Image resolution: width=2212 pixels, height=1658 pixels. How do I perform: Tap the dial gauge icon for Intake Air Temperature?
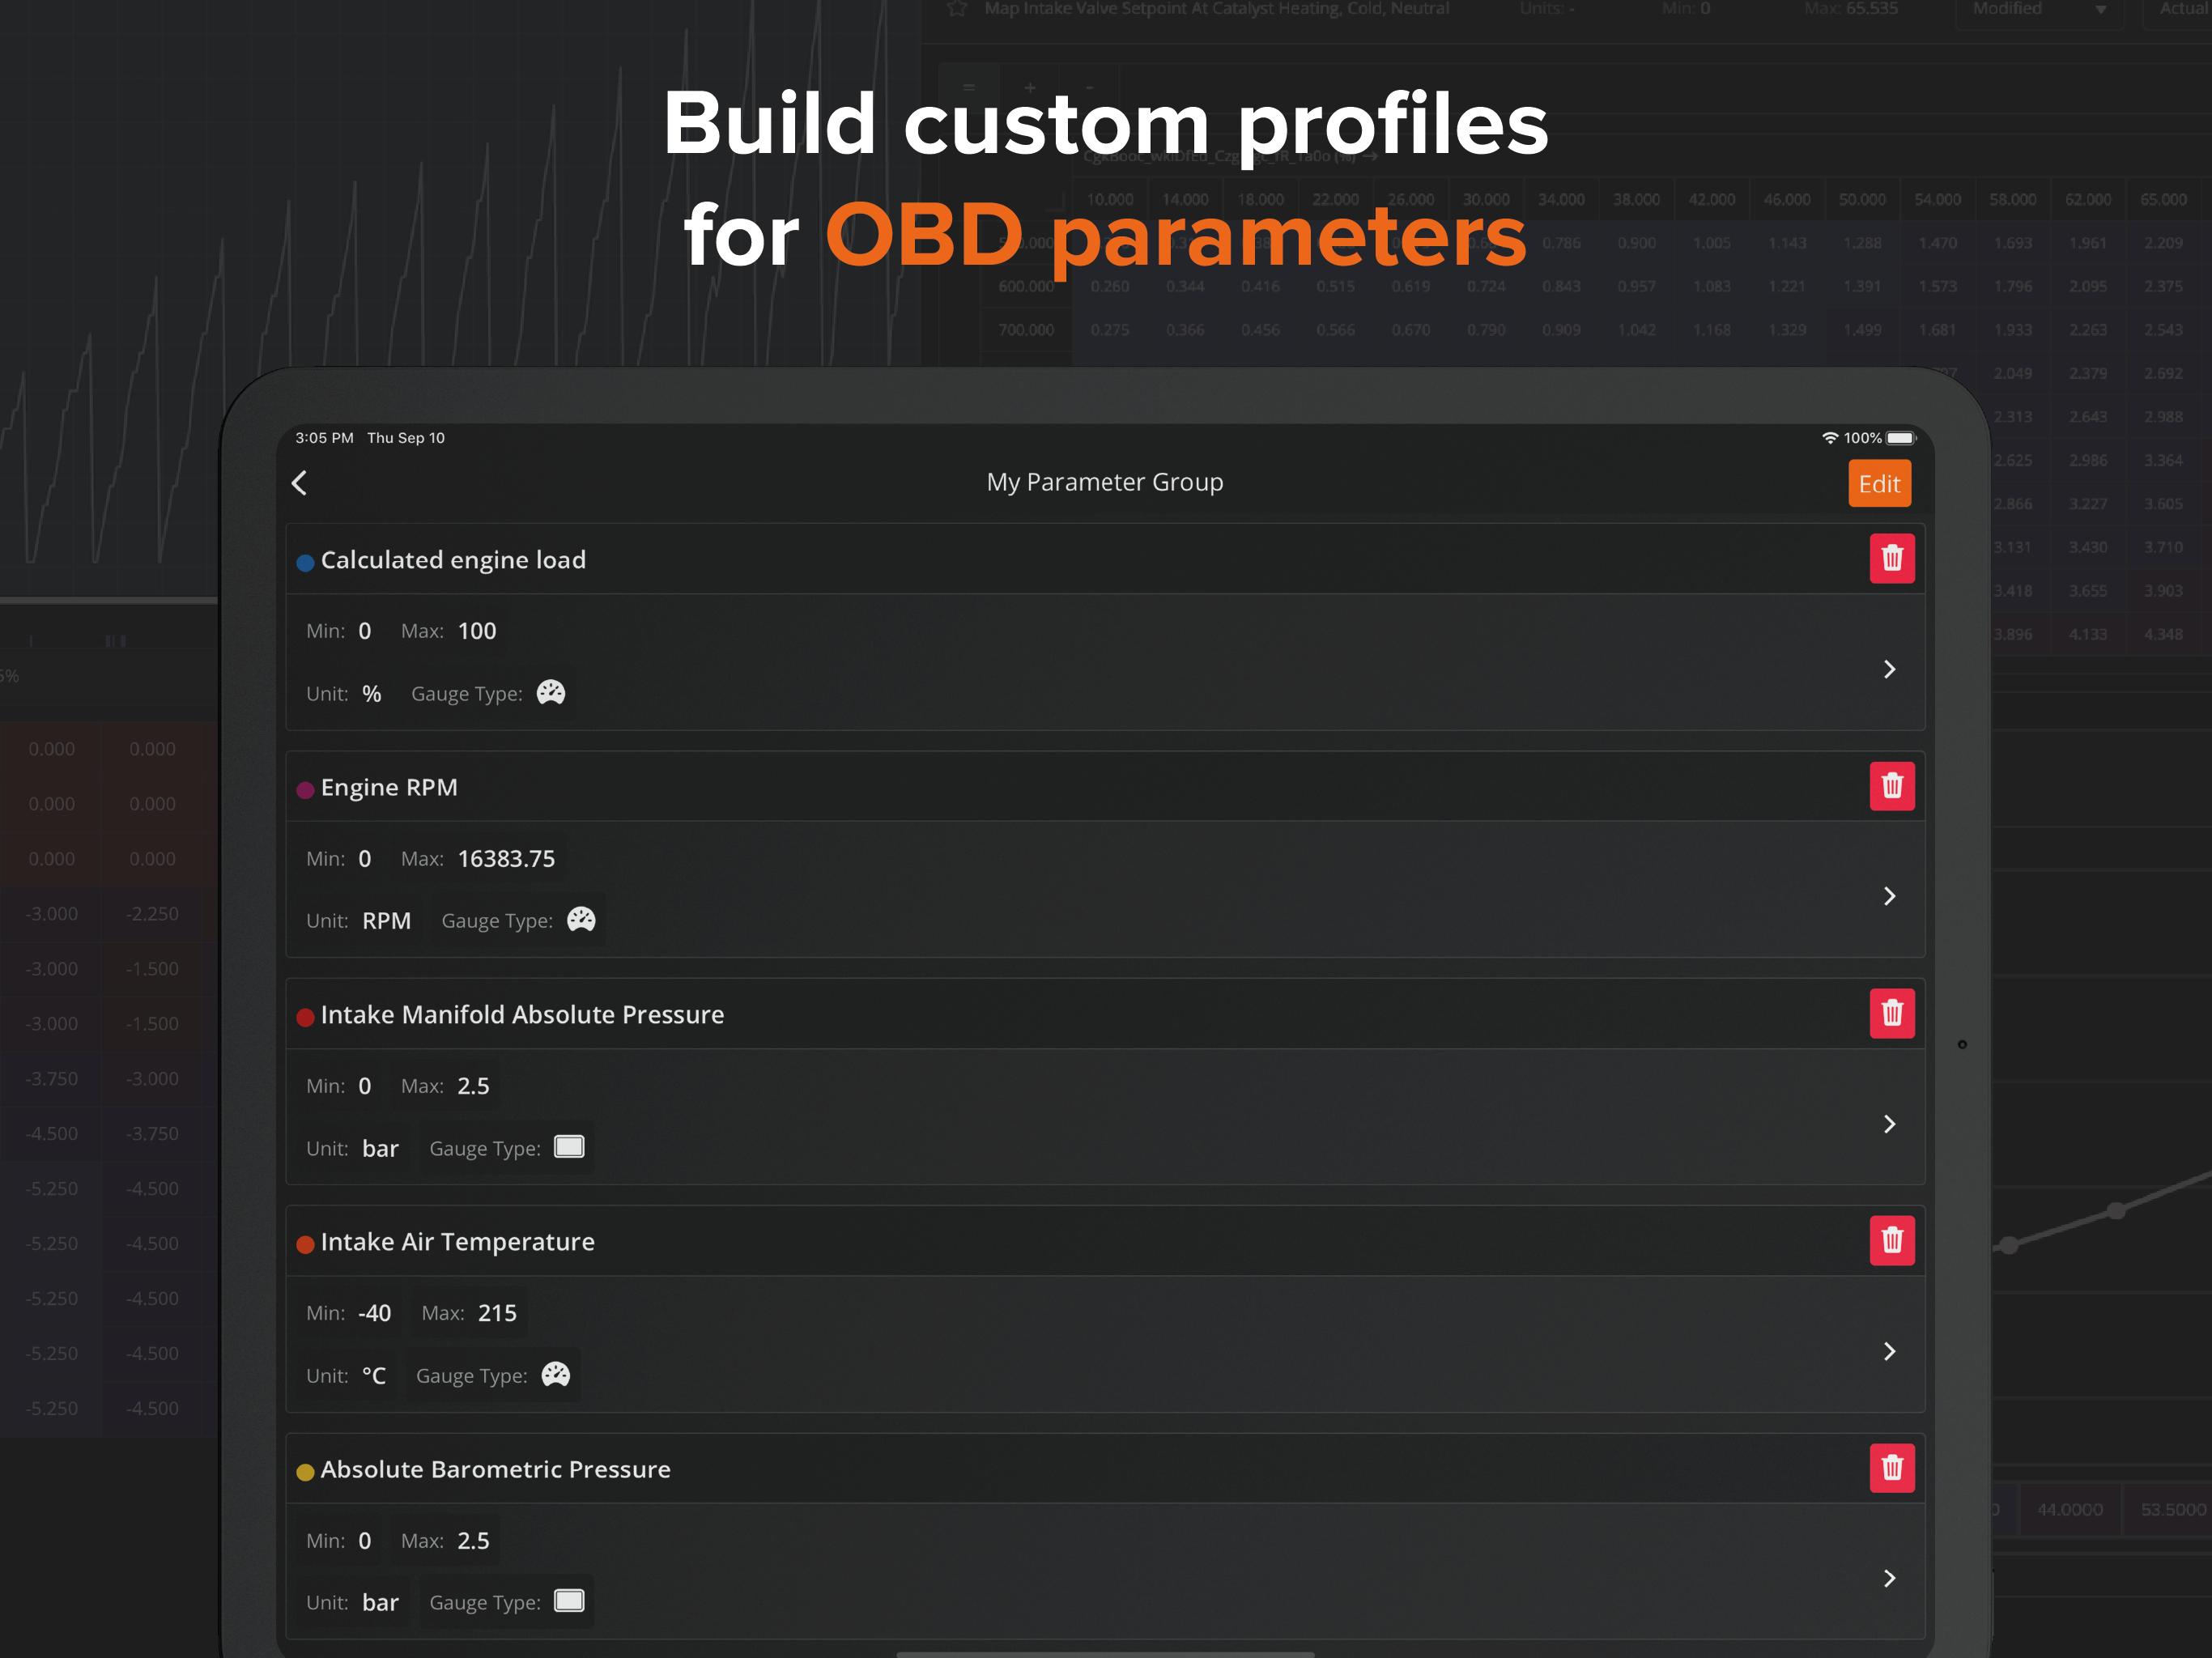pyautogui.click(x=556, y=1375)
